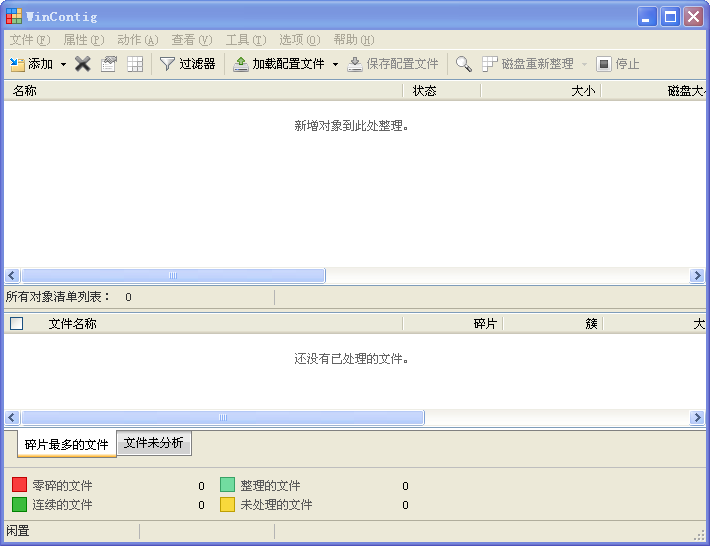The width and height of the screenshot is (710, 546).
Task: Click the magnifying glass analyze icon
Action: [x=463, y=64]
